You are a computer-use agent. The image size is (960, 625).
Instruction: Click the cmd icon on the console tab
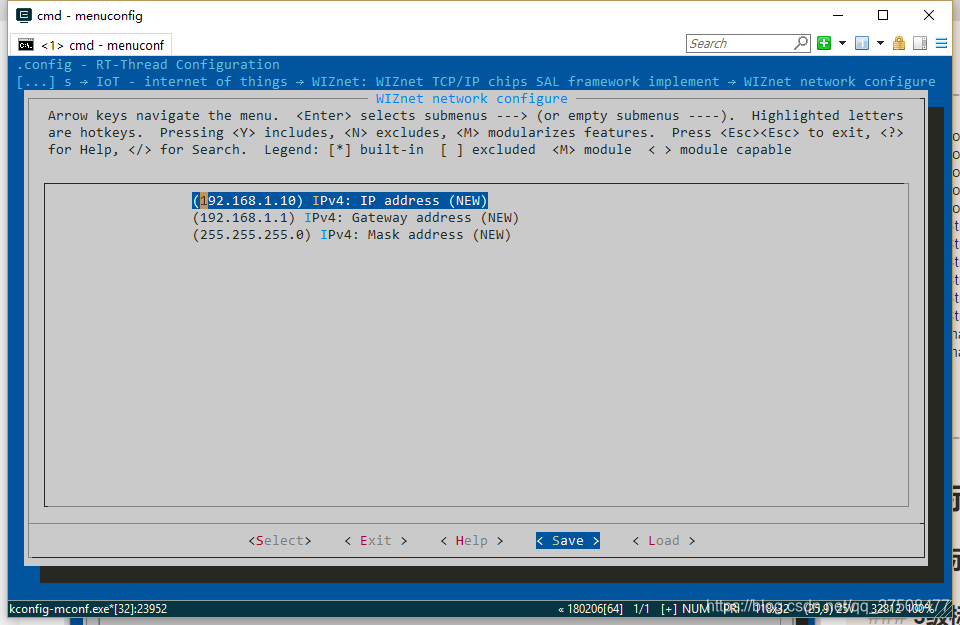pos(25,44)
